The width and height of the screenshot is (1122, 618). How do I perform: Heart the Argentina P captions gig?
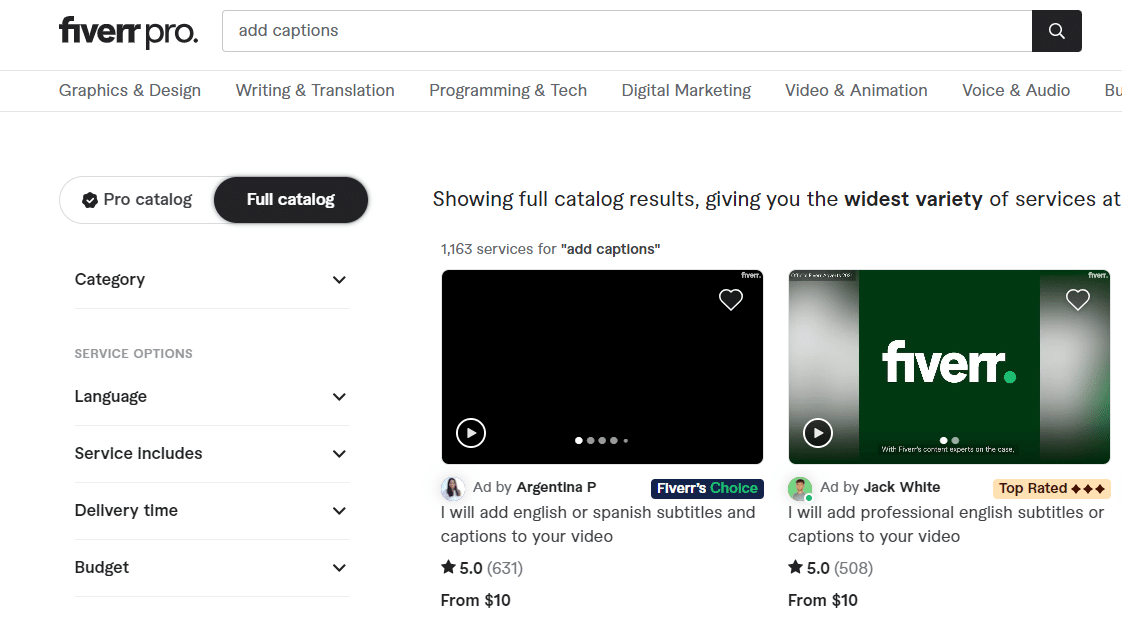click(730, 299)
